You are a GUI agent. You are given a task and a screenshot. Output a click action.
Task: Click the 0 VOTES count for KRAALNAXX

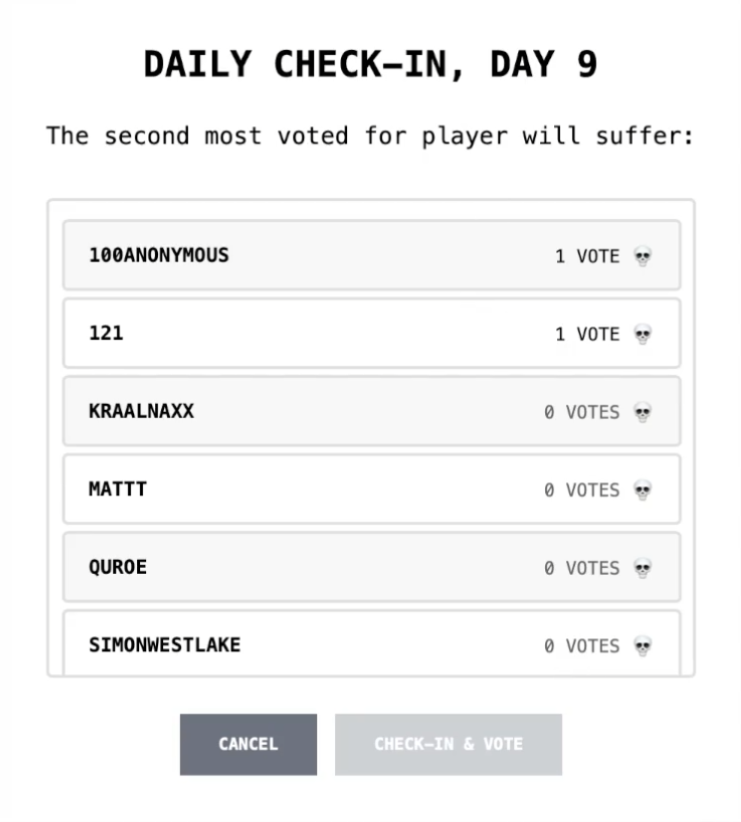582,412
